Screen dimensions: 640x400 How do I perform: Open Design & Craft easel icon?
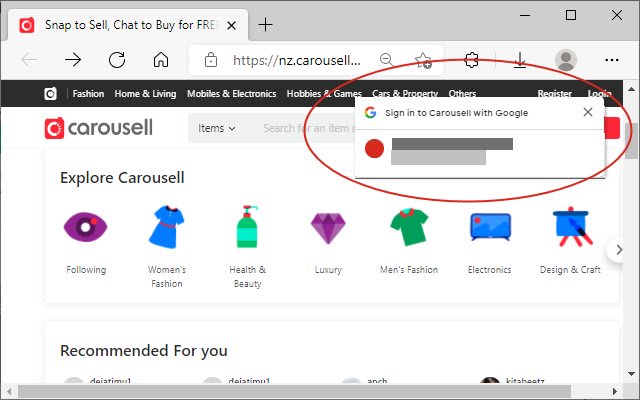571,227
